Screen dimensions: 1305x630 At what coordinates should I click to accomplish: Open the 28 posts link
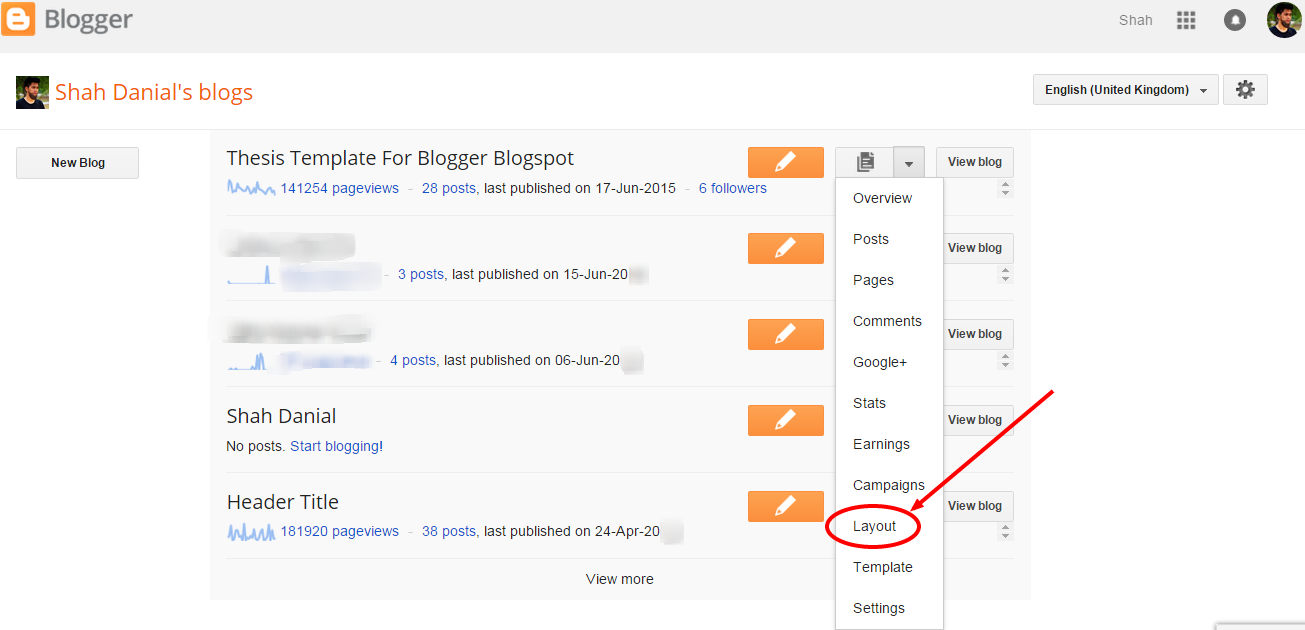tap(449, 188)
